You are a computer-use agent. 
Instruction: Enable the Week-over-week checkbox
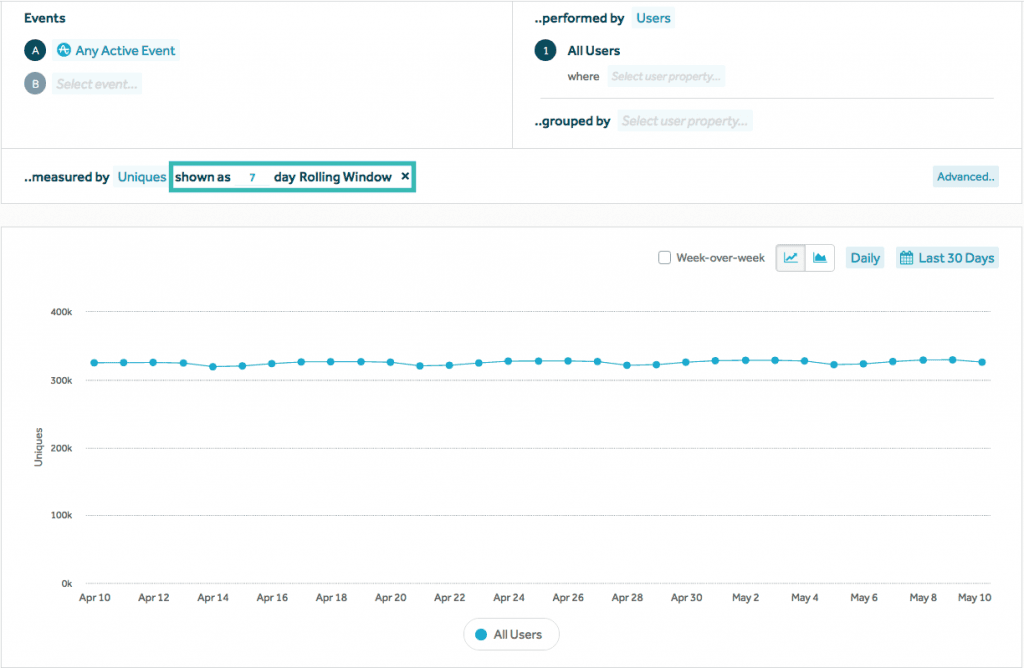point(664,258)
